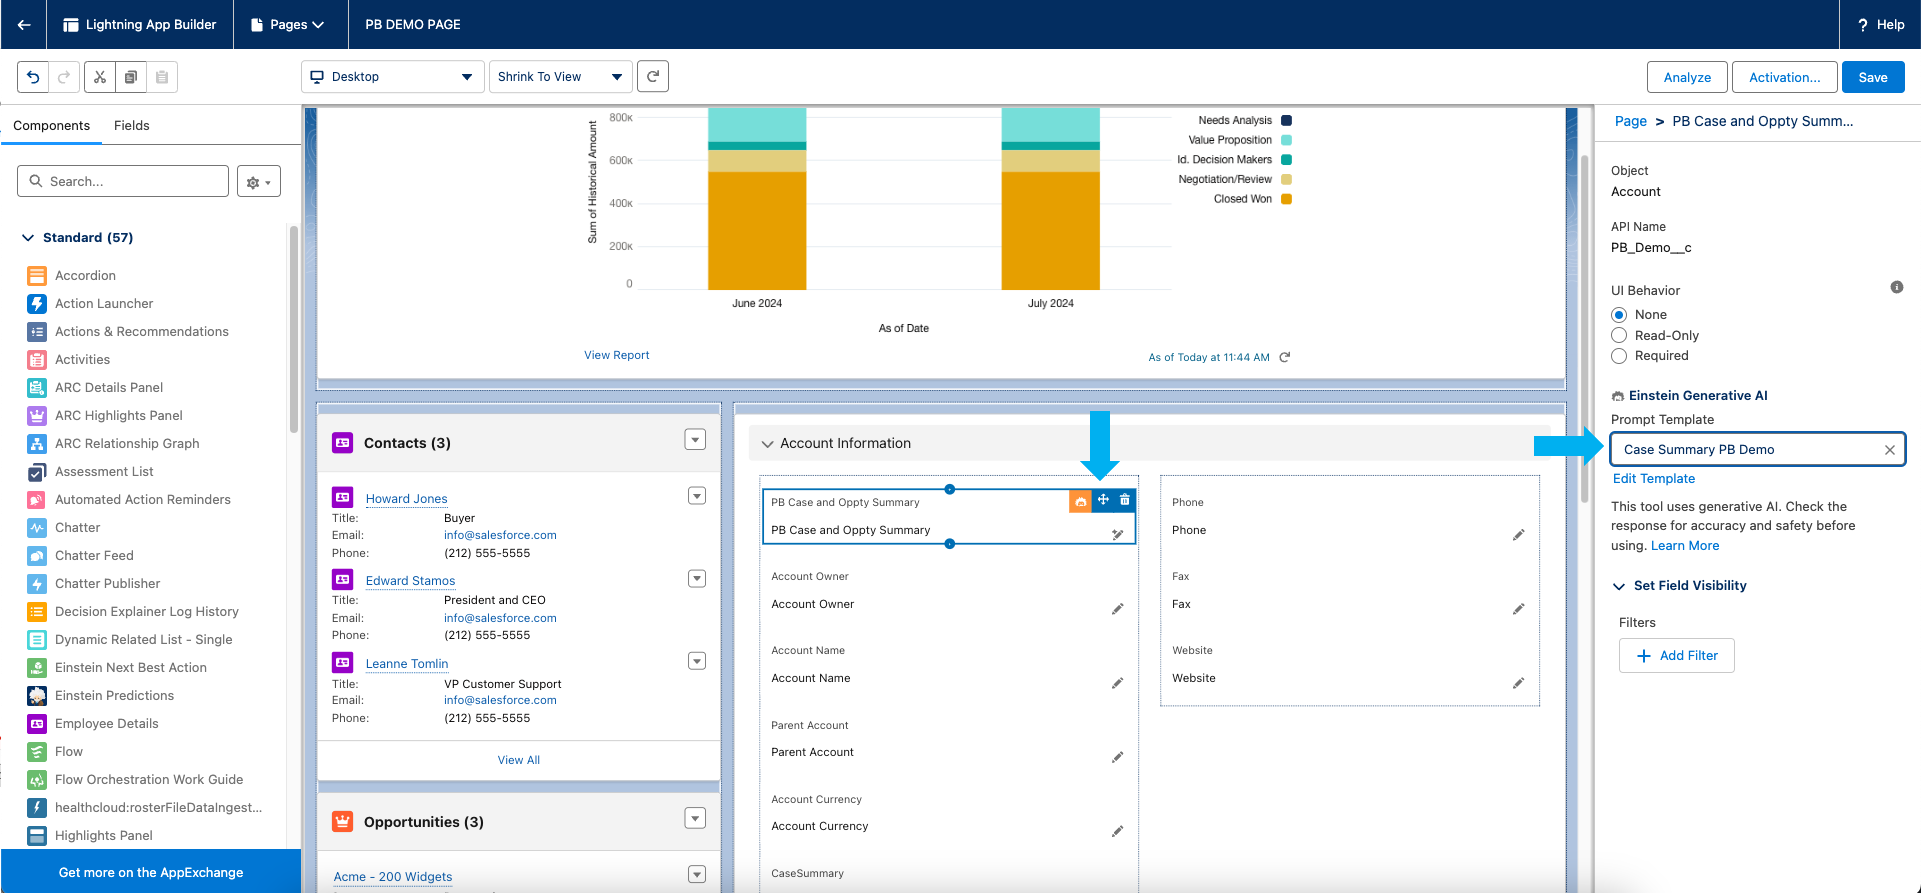Open the Pages menu
This screenshot has height=893, width=1921.
click(288, 24)
